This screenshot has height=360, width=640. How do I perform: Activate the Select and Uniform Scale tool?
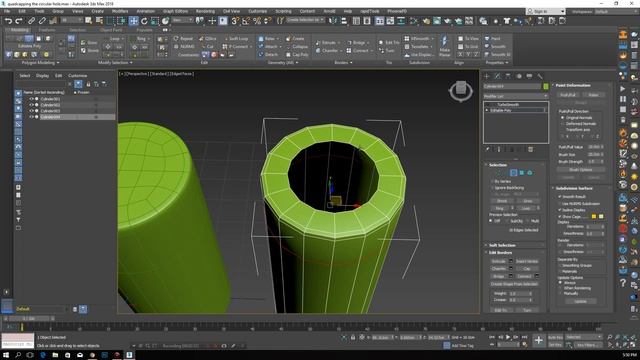(155, 21)
